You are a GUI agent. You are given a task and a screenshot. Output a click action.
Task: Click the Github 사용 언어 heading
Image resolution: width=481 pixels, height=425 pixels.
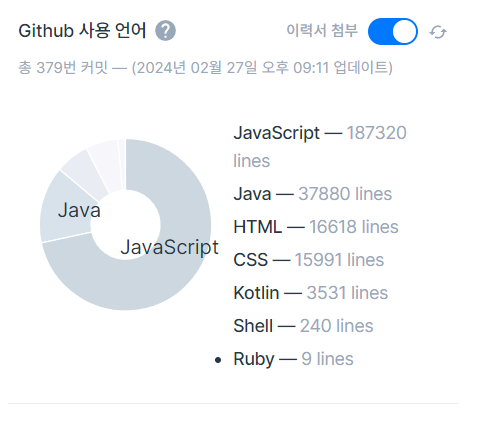pos(82,31)
